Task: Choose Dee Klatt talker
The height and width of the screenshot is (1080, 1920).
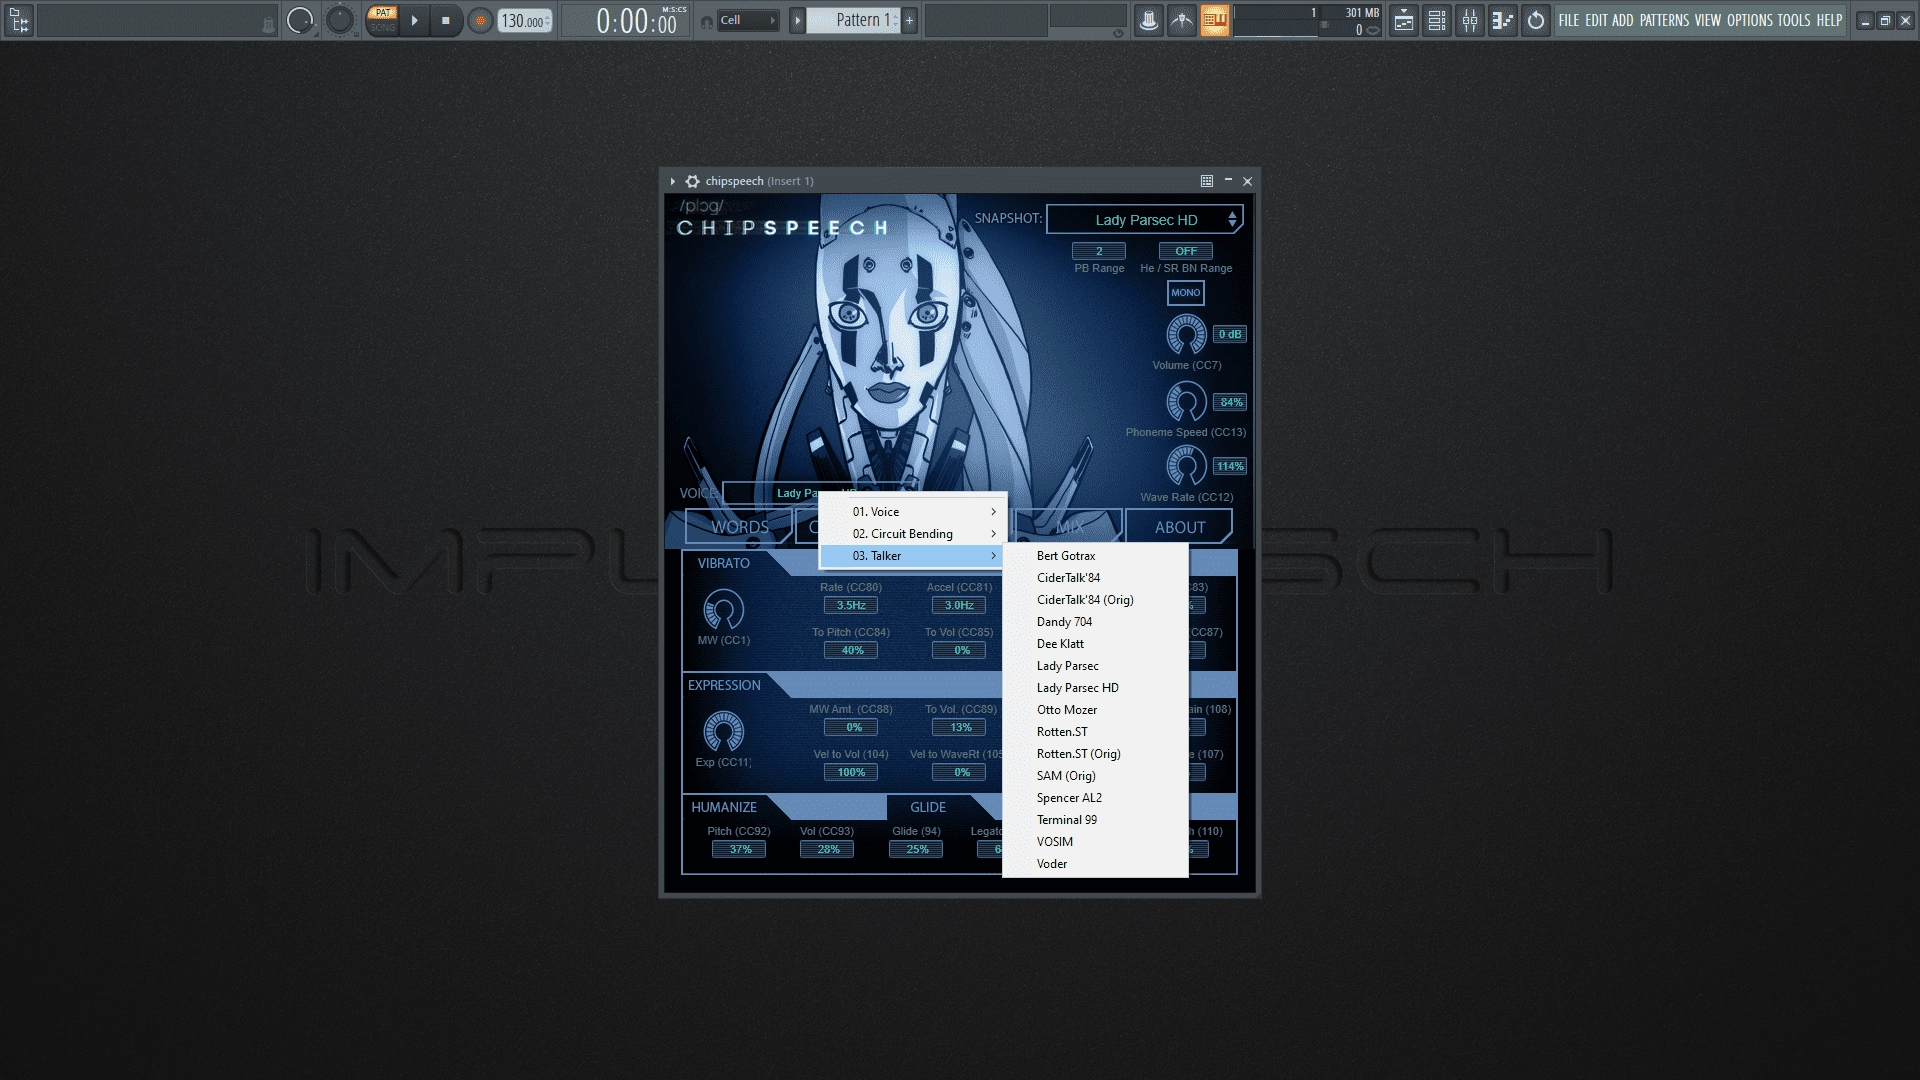Action: pyautogui.click(x=1095, y=644)
